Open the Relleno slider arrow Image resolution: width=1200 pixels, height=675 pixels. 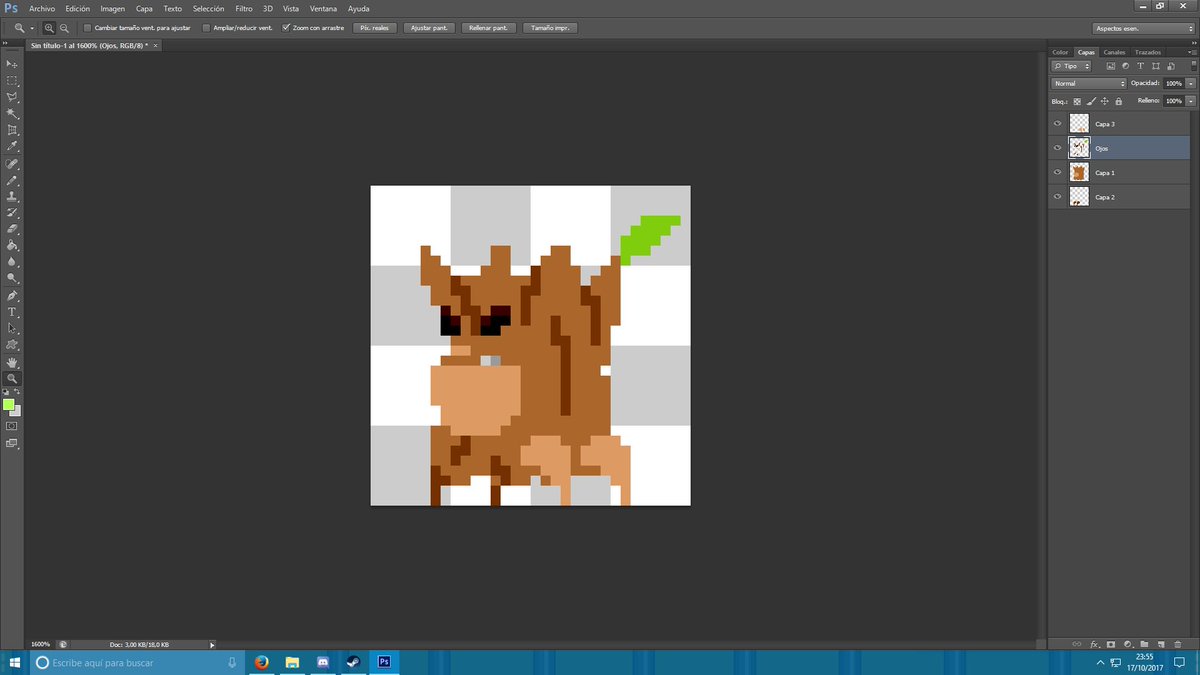[x=1190, y=101]
